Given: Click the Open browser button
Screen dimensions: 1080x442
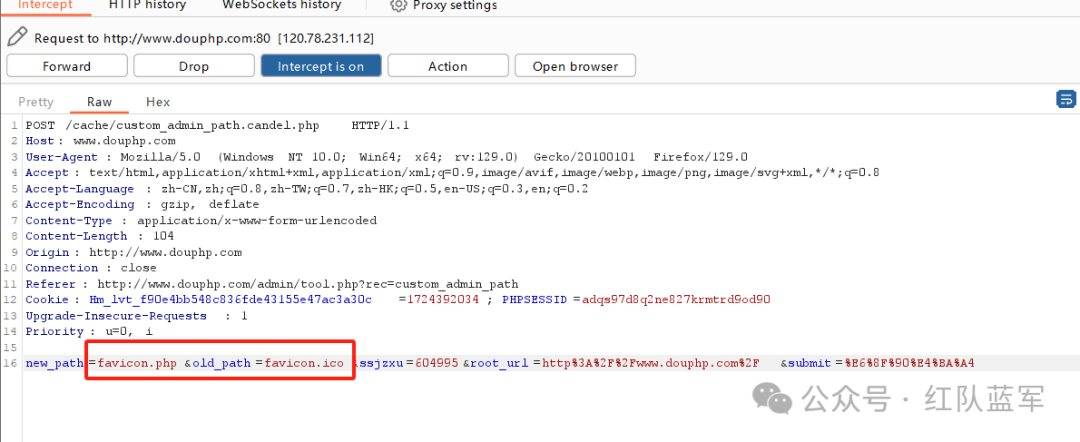Looking at the screenshot, I should click(x=575, y=66).
